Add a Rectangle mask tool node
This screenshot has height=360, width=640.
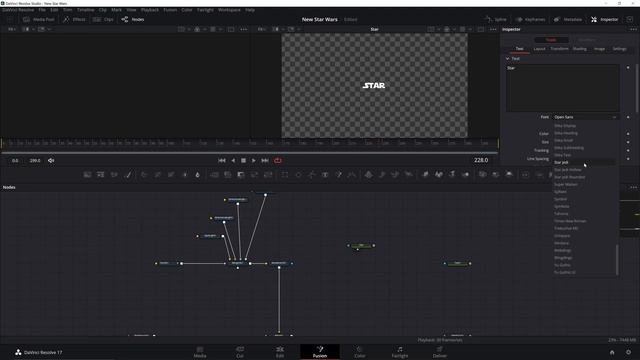pyautogui.click(x=284, y=175)
